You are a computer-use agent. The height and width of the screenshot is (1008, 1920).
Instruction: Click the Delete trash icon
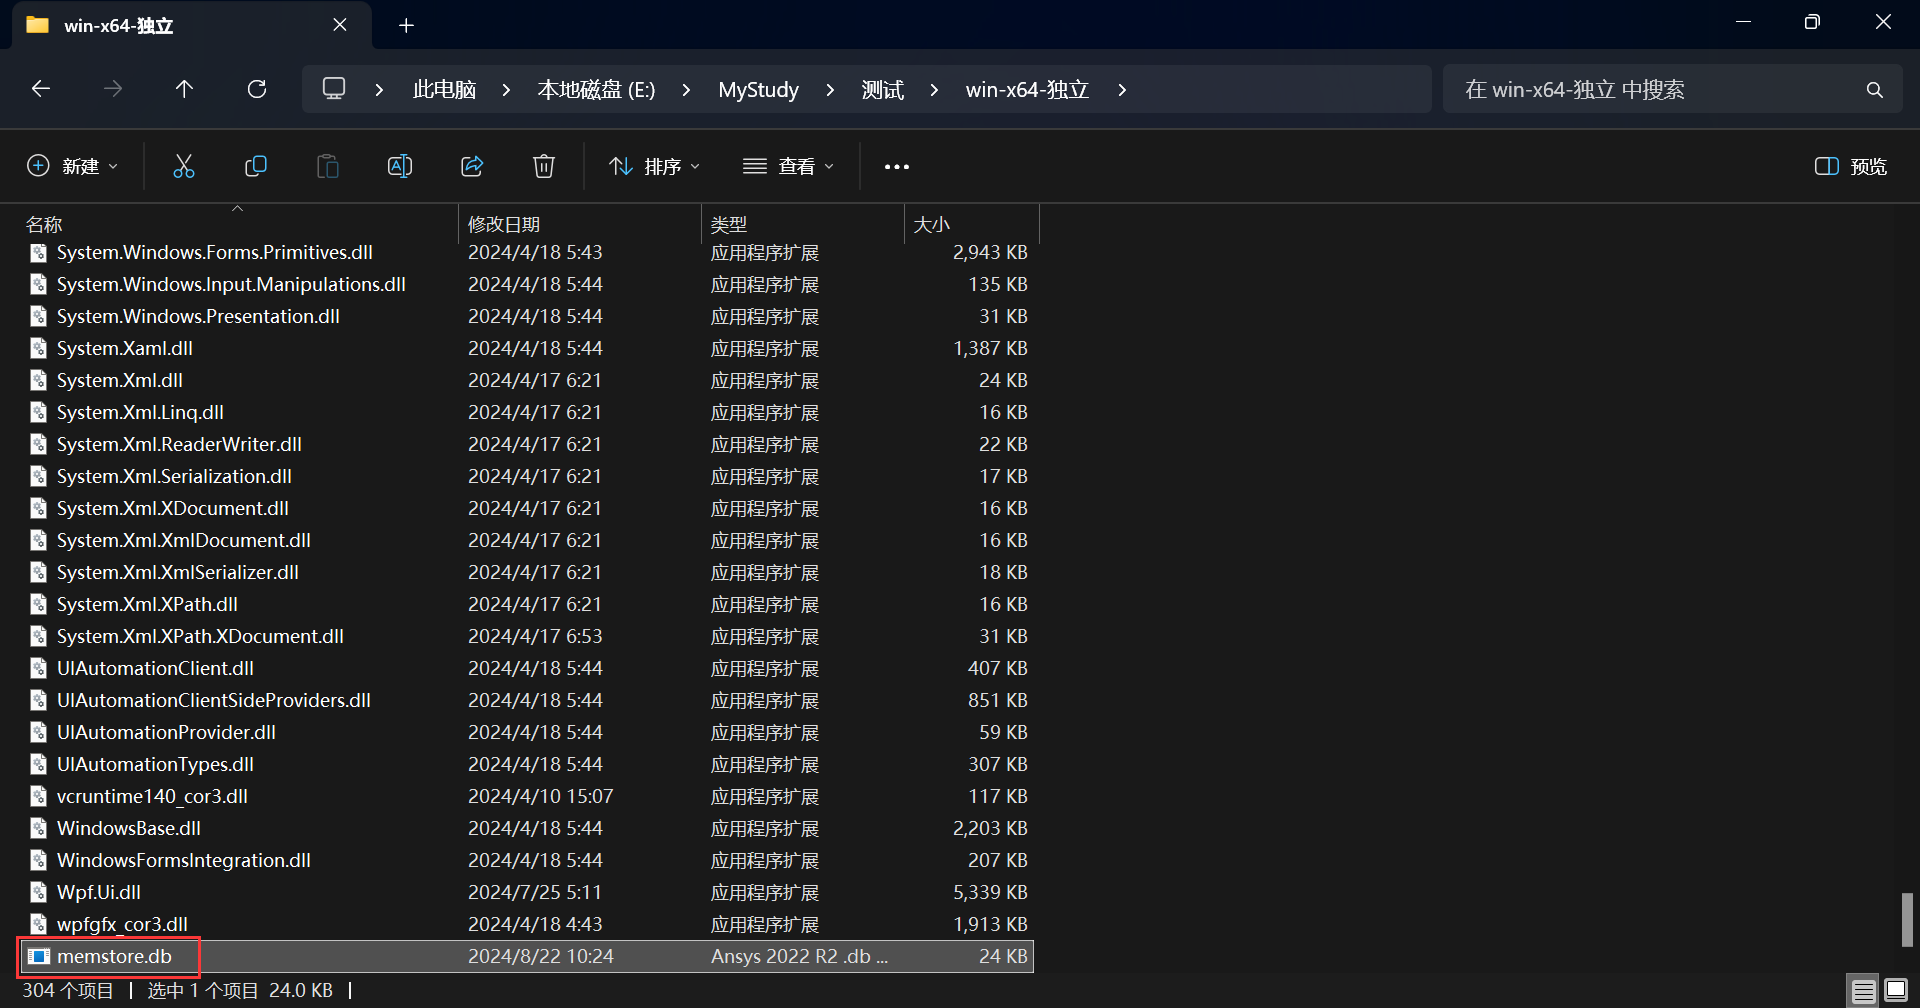pos(544,166)
